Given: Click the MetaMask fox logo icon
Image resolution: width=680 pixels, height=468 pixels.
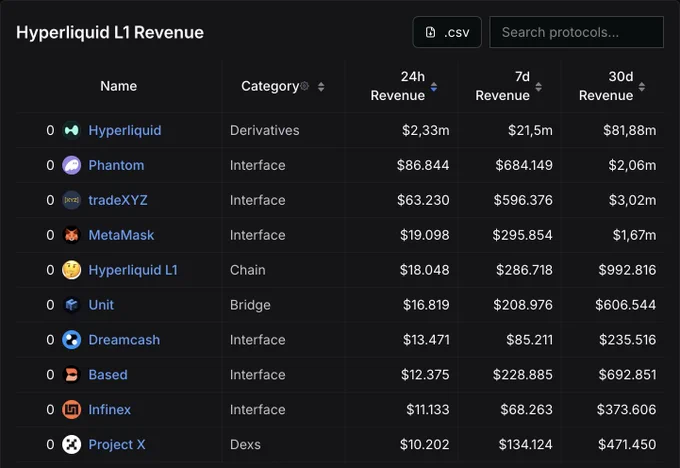Looking at the screenshot, I should click(x=72, y=235).
